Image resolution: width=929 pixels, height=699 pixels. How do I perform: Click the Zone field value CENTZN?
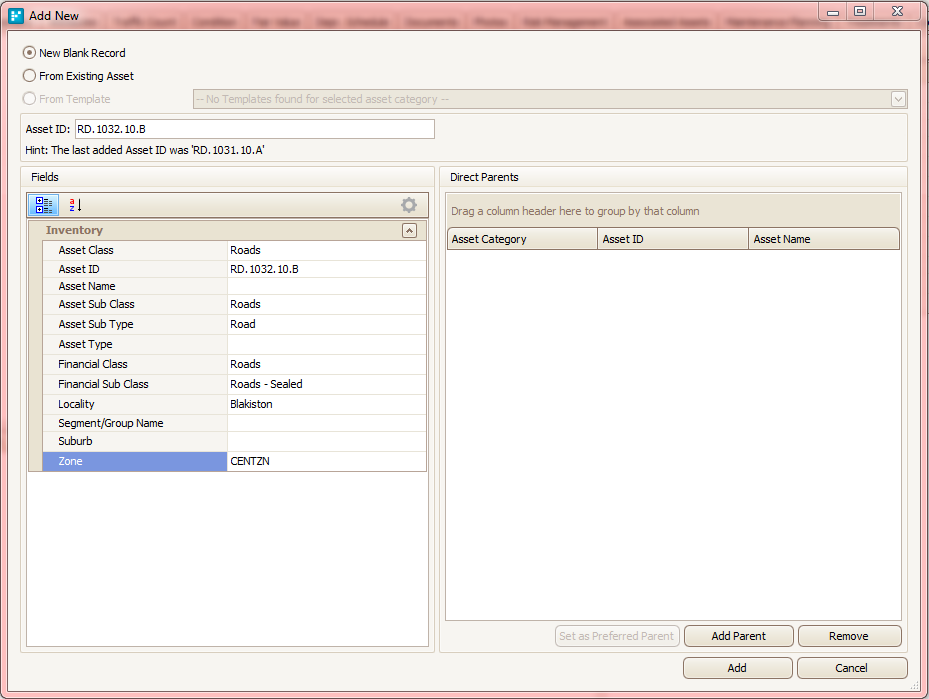tap(326, 461)
